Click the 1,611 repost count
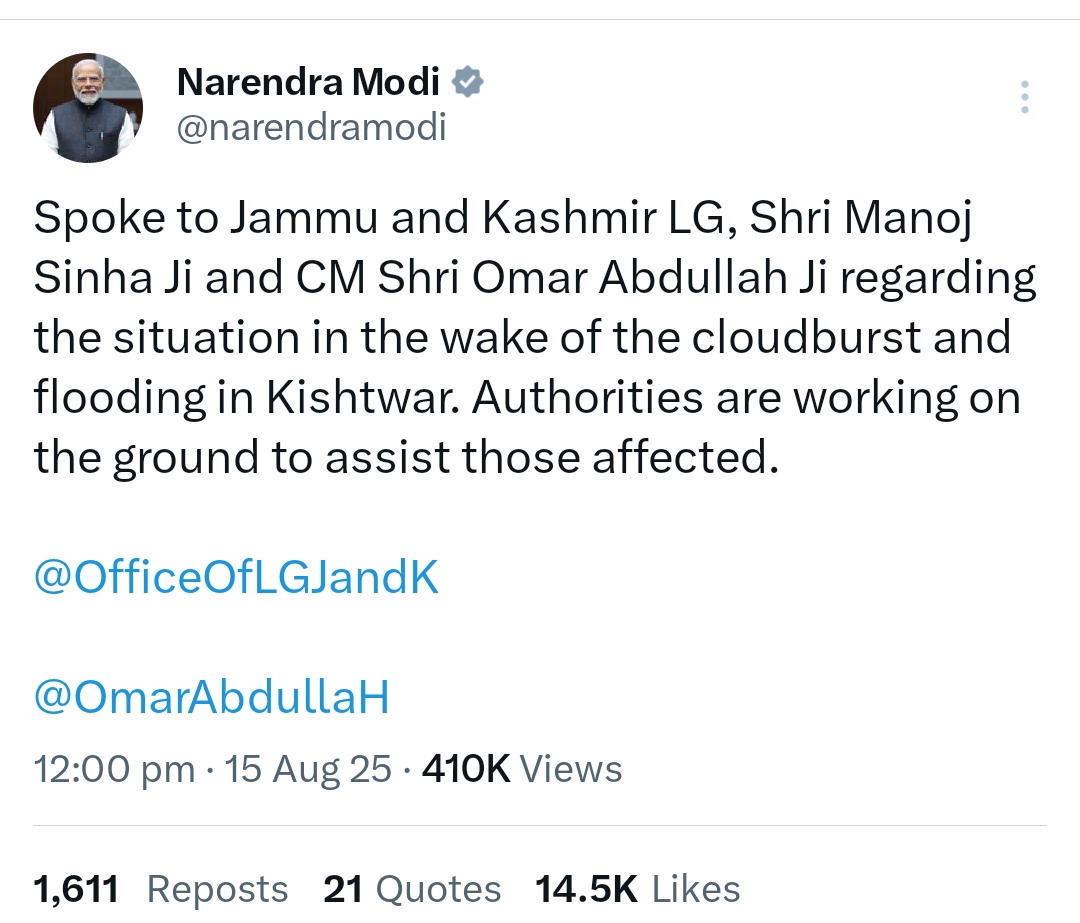Screen dimensions: 1080x923 [x=76, y=888]
